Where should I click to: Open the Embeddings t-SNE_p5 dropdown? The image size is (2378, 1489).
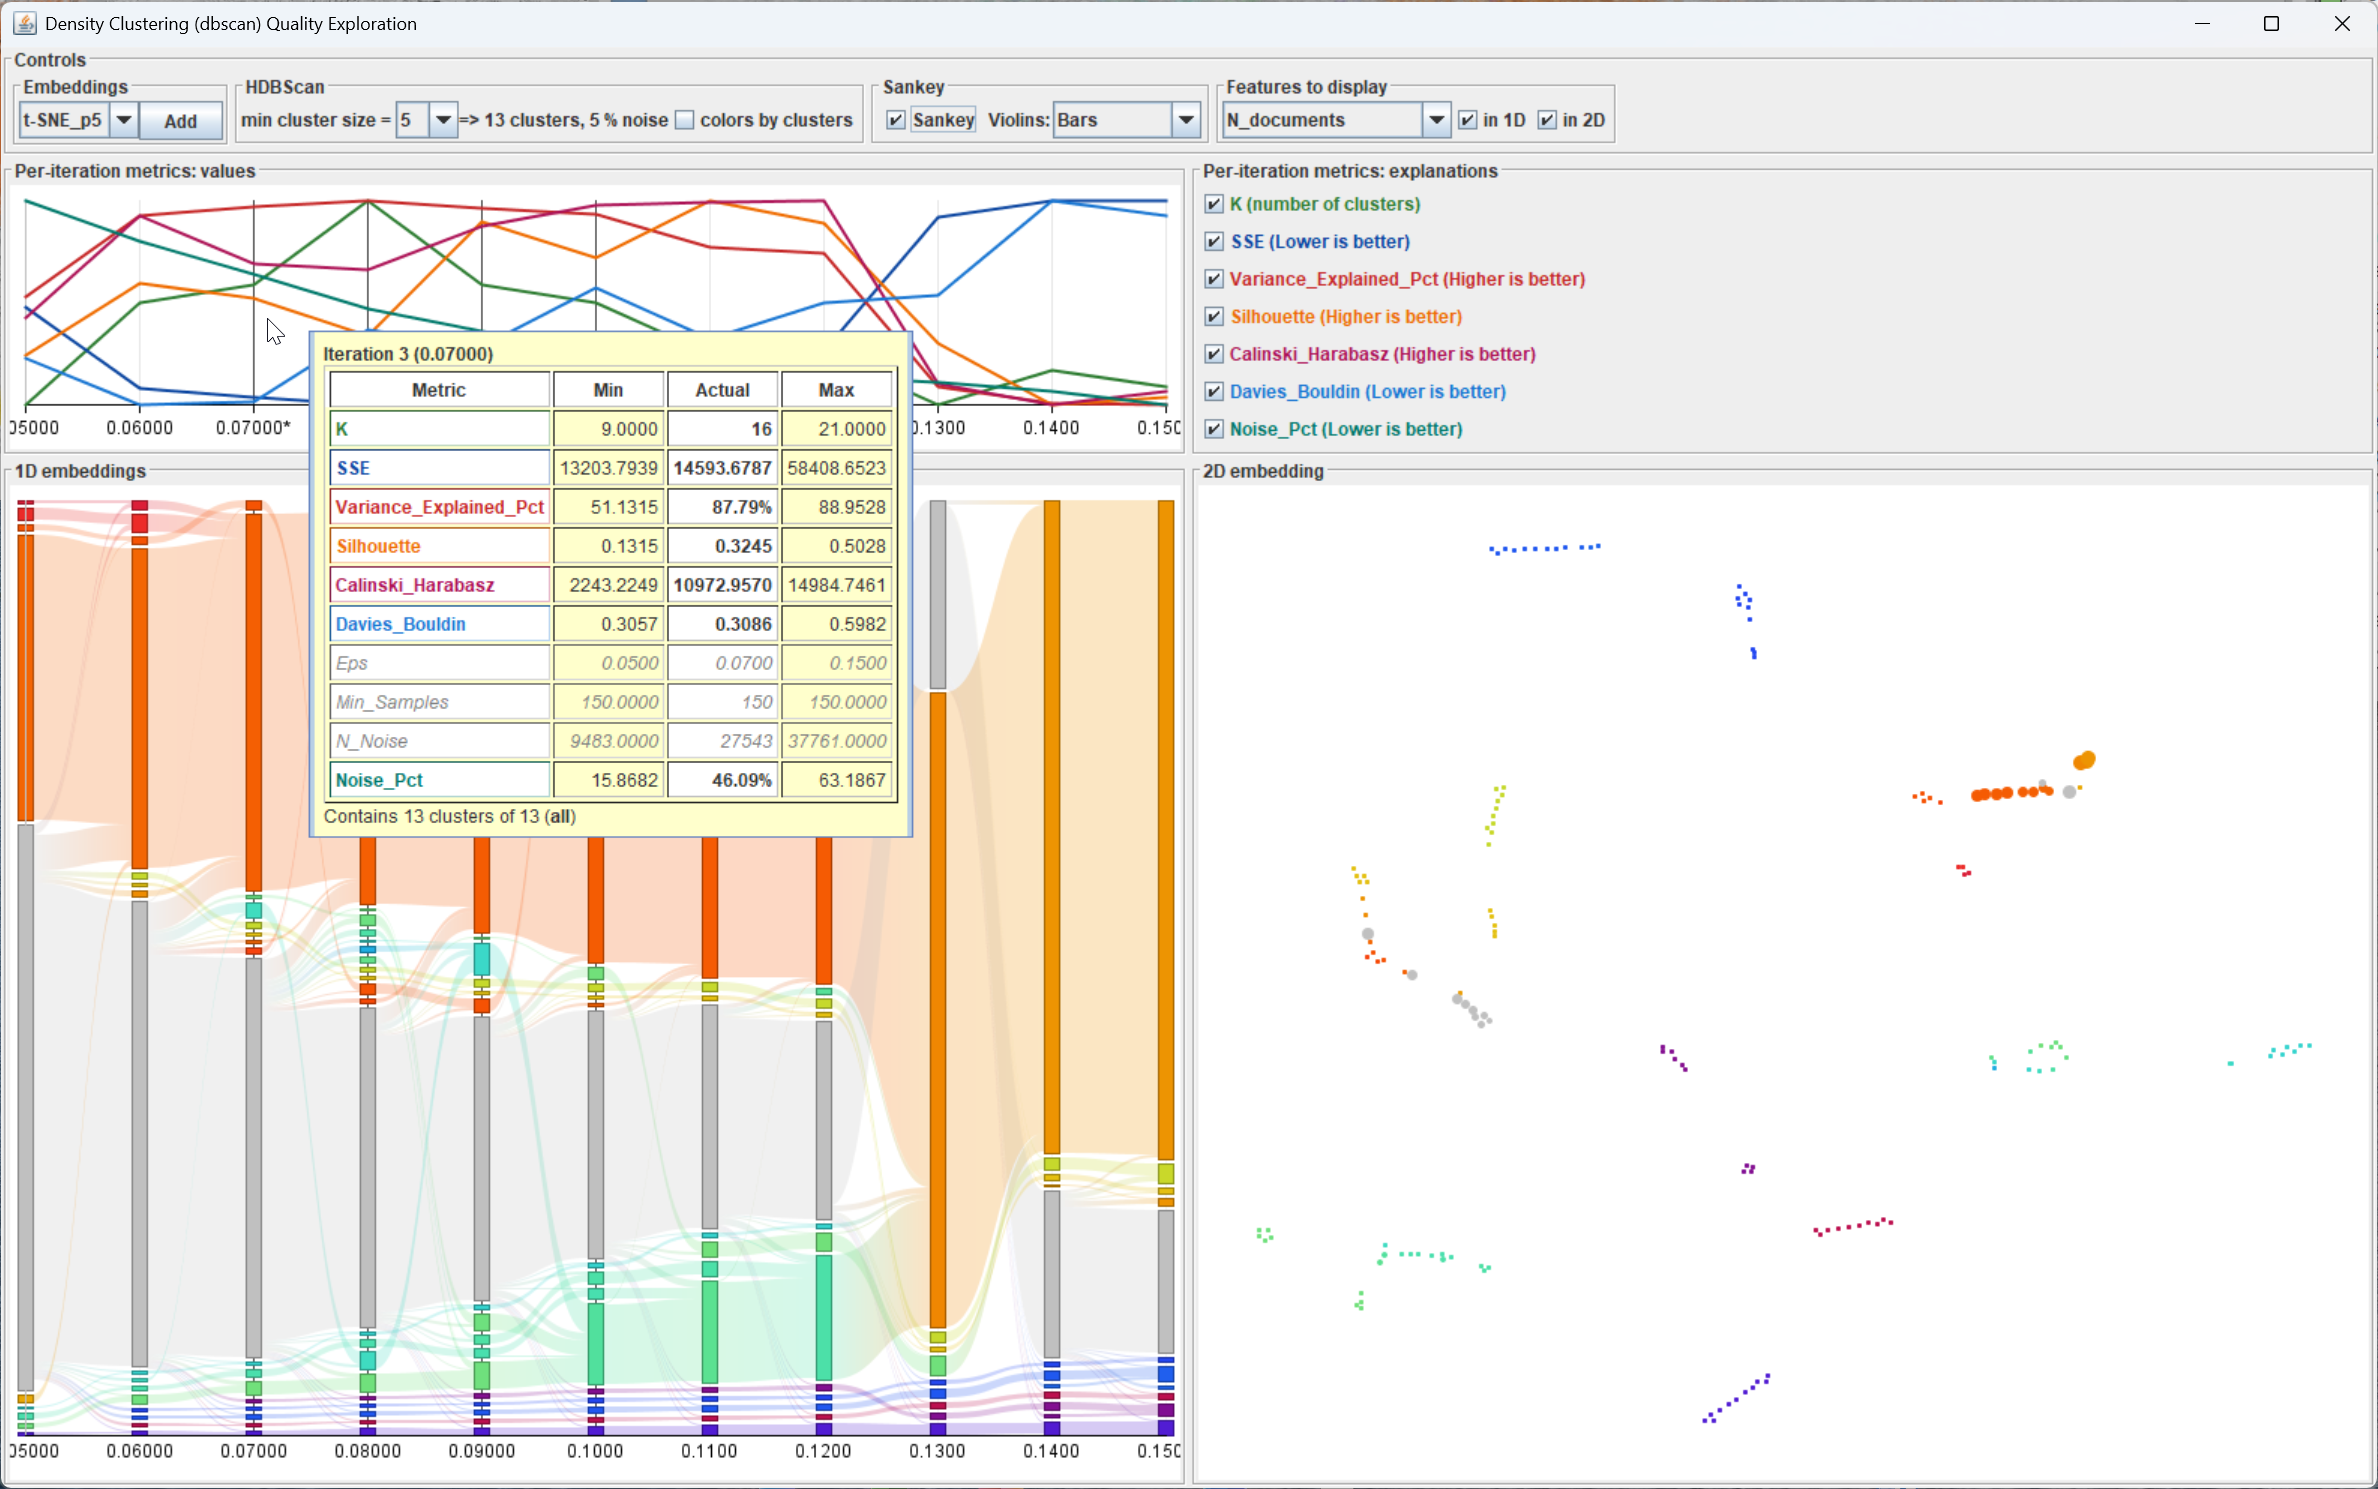[123, 120]
